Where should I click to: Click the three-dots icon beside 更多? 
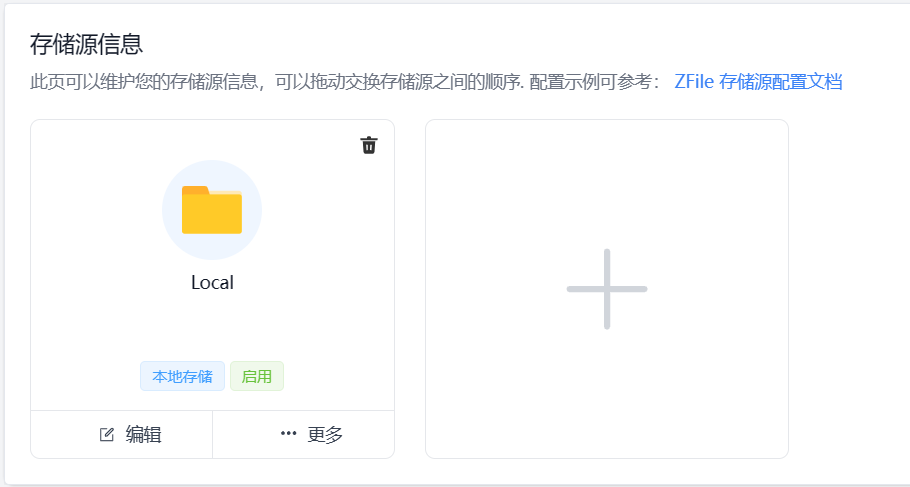pos(289,434)
